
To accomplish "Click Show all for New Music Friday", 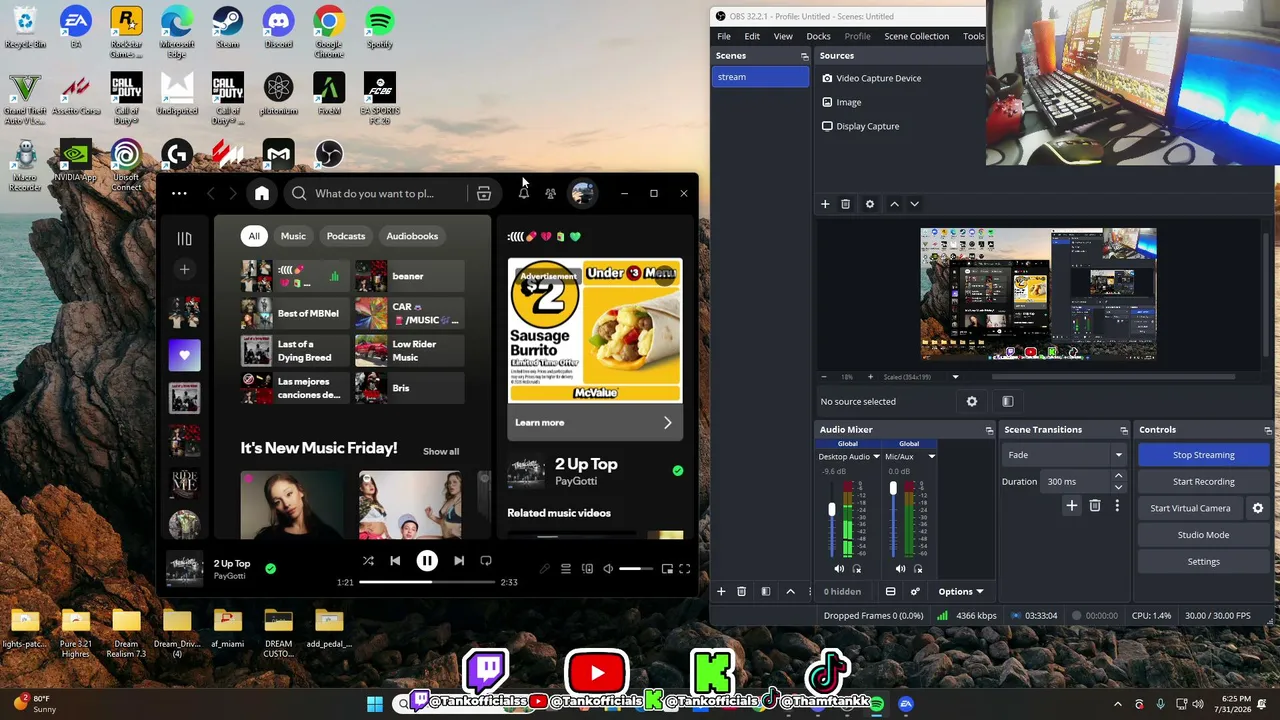I will 441,452.
